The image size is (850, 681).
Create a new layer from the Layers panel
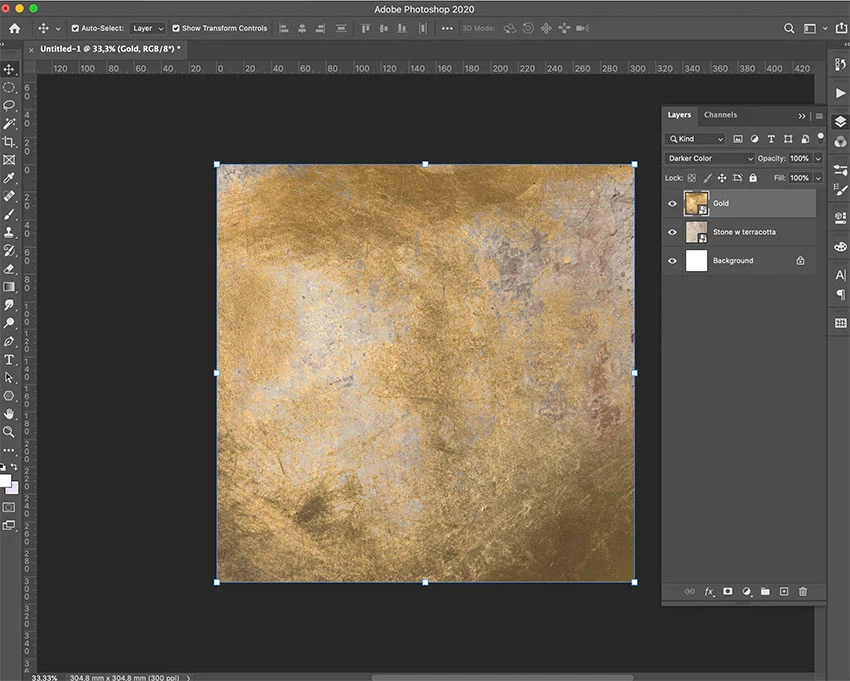click(x=784, y=592)
